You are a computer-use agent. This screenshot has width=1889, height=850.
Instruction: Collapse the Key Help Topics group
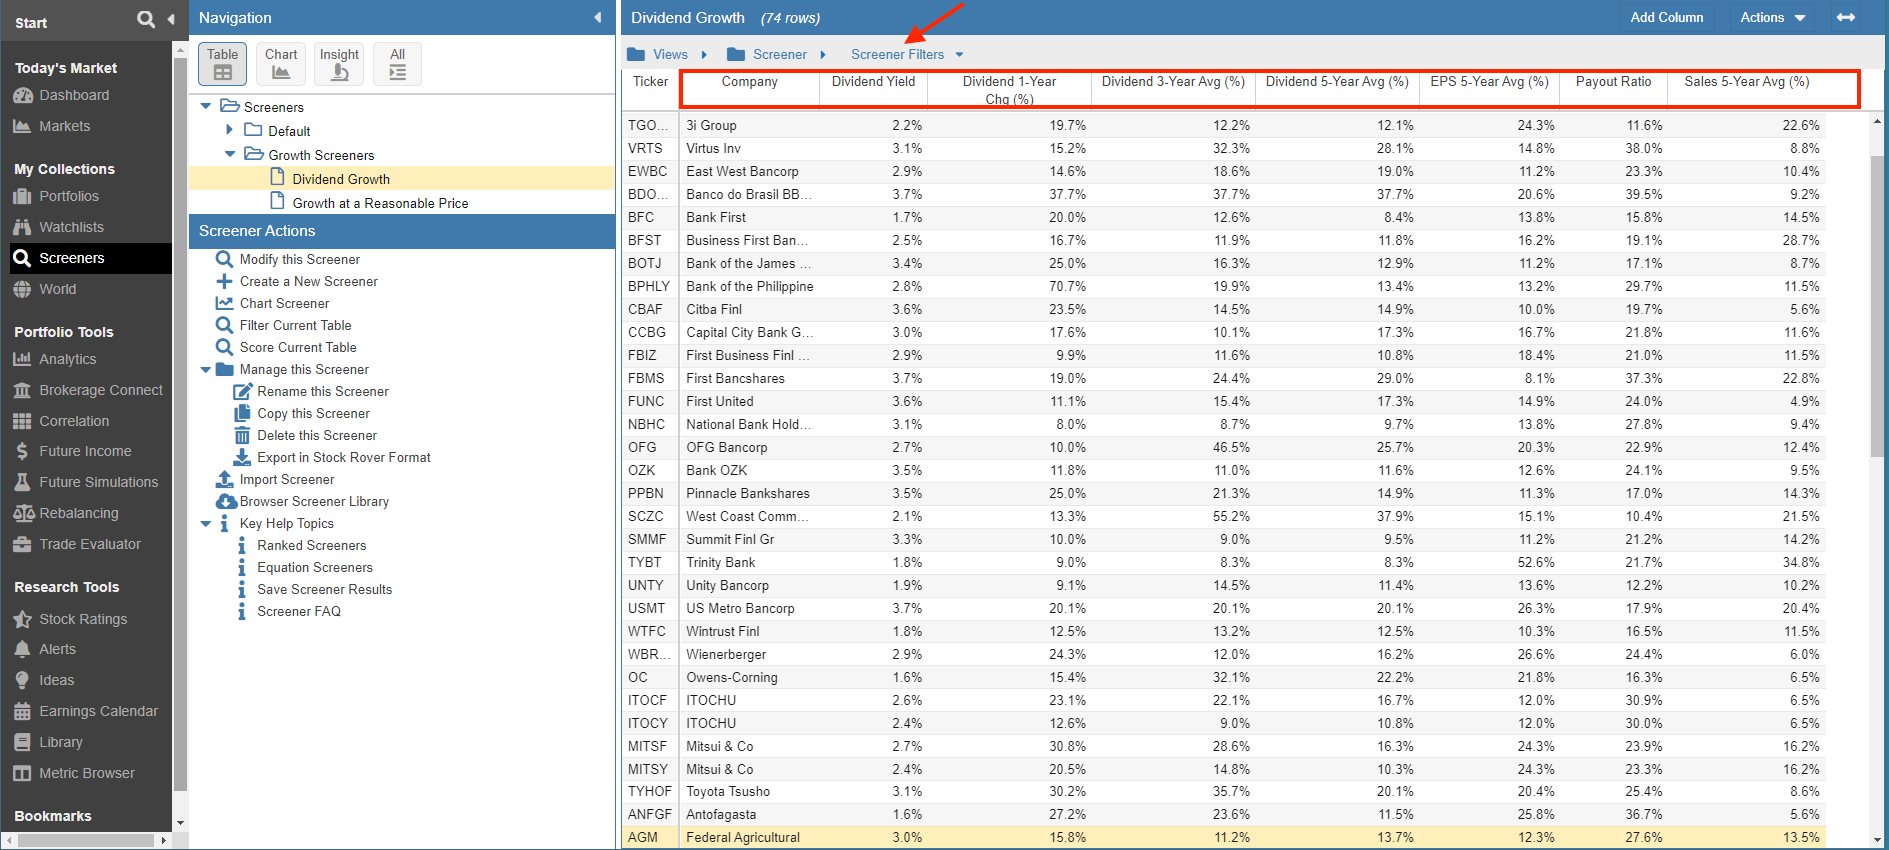pyautogui.click(x=206, y=523)
